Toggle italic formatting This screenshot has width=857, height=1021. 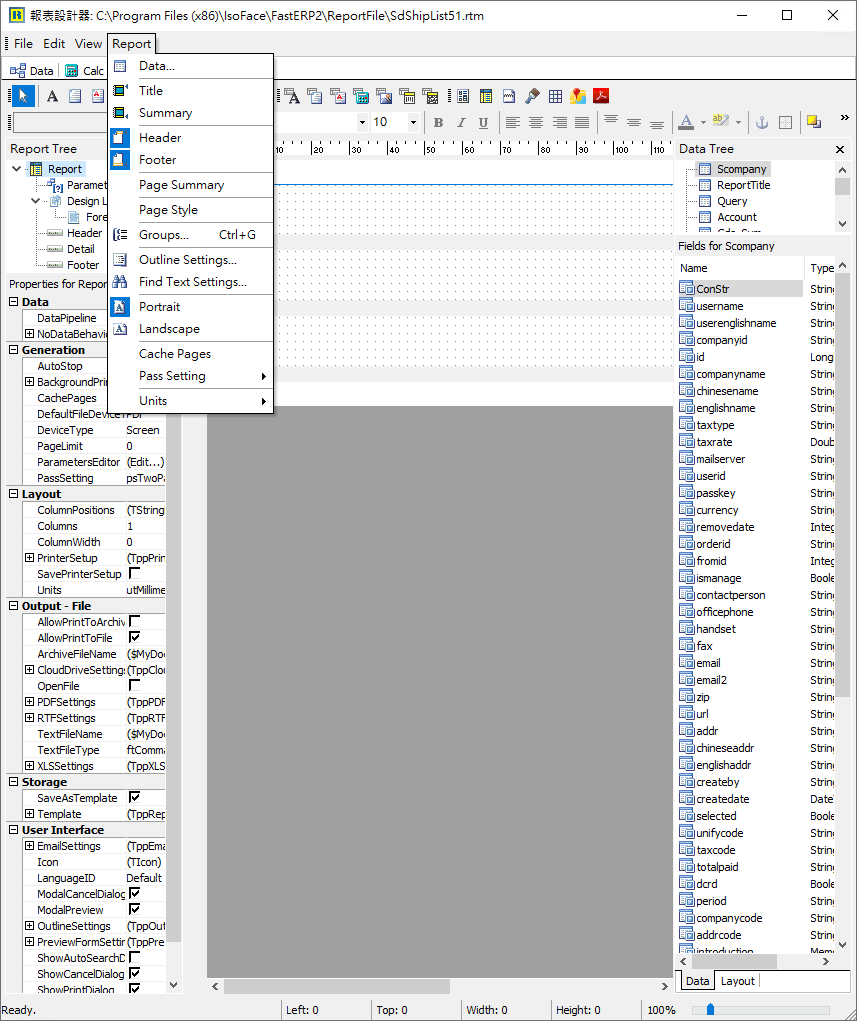pos(461,122)
